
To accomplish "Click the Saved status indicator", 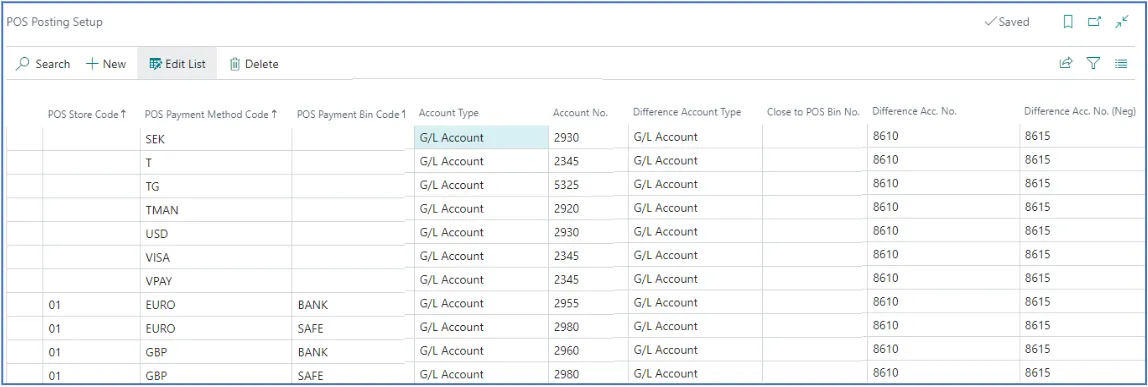I will tap(1007, 22).
